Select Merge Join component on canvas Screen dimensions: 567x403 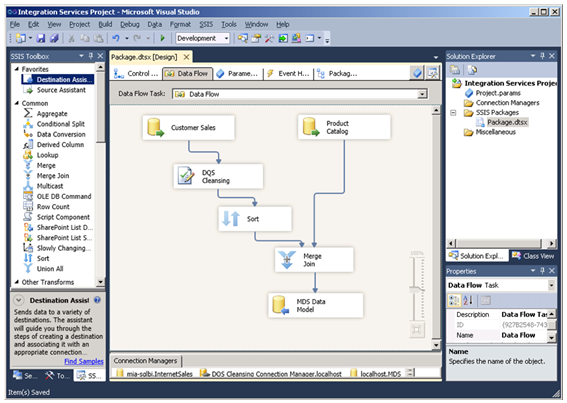click(314, 260)
